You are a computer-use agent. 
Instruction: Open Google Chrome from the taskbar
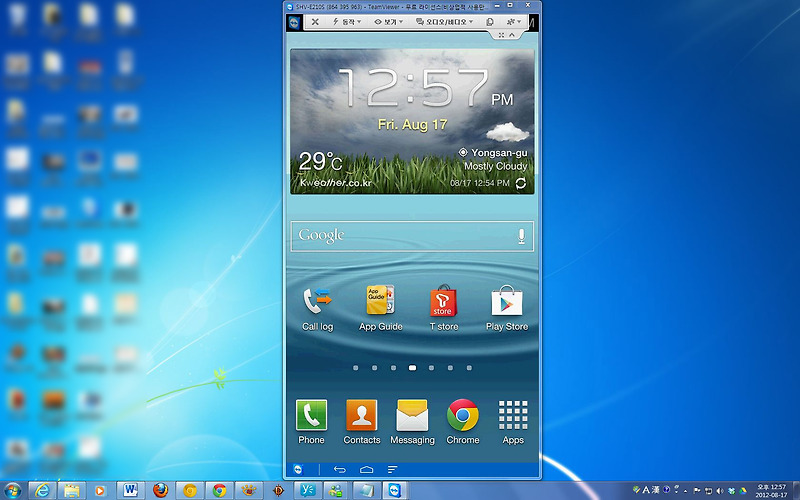(219, 490)
